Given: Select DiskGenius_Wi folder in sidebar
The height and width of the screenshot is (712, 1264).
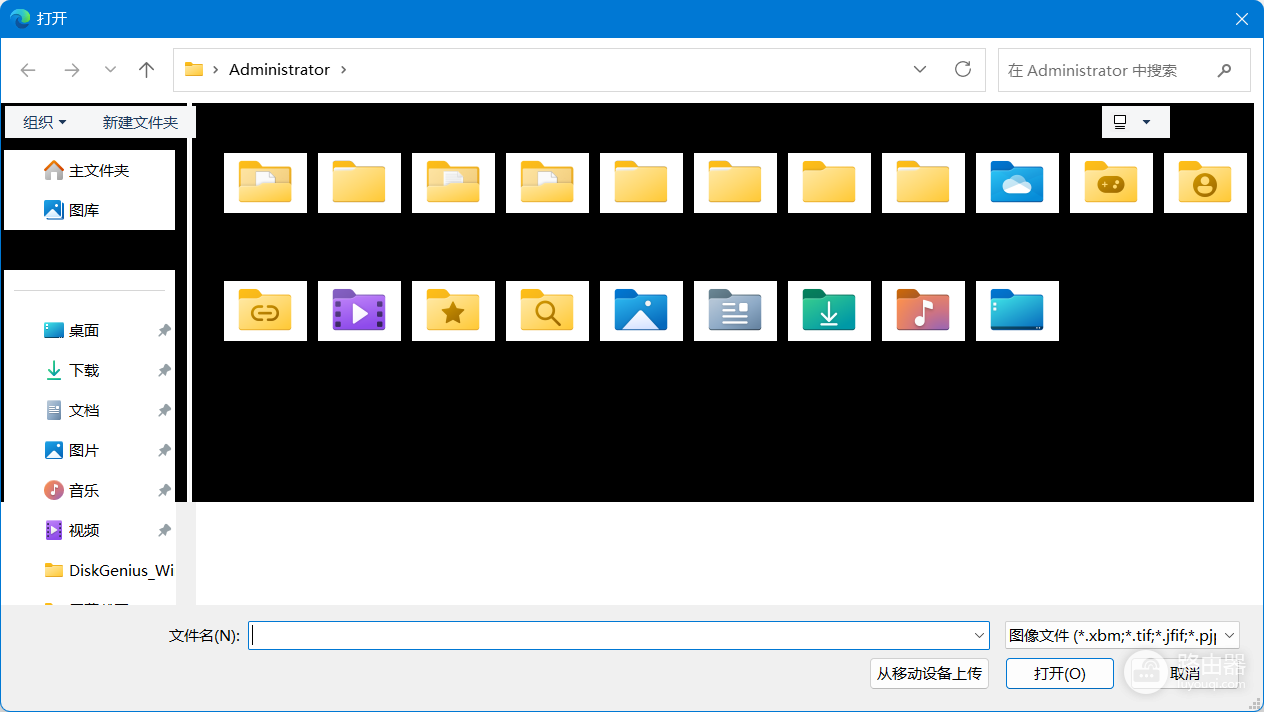Looking at the screenshot, I should [x=109, y=571].
